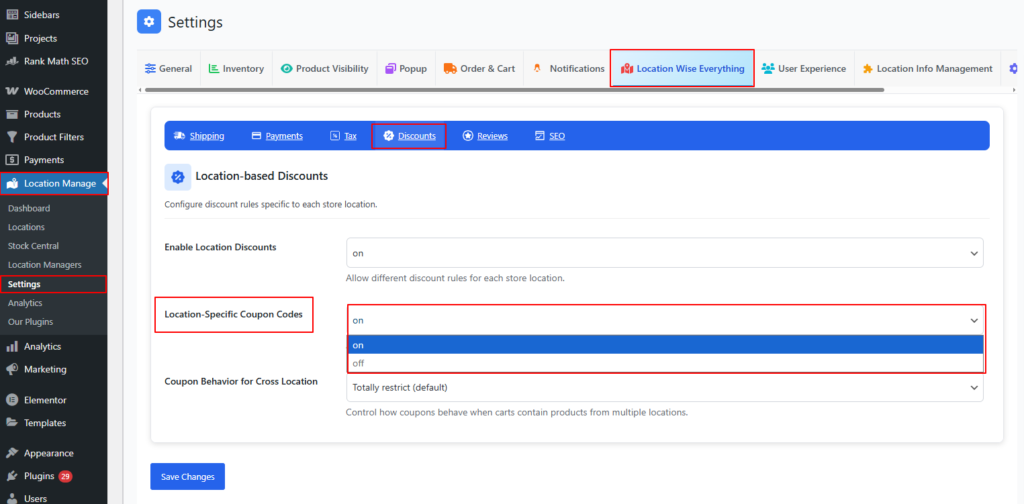The width and height of the screenshot is (1024, 504).
Task: Open the Reviews sub-tab
Action: (485, 136)
